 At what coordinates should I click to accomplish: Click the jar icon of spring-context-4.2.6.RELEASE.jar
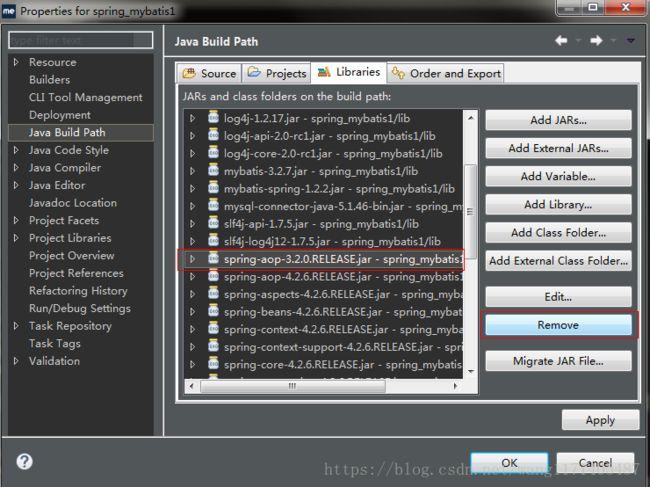tap(213, 329)
